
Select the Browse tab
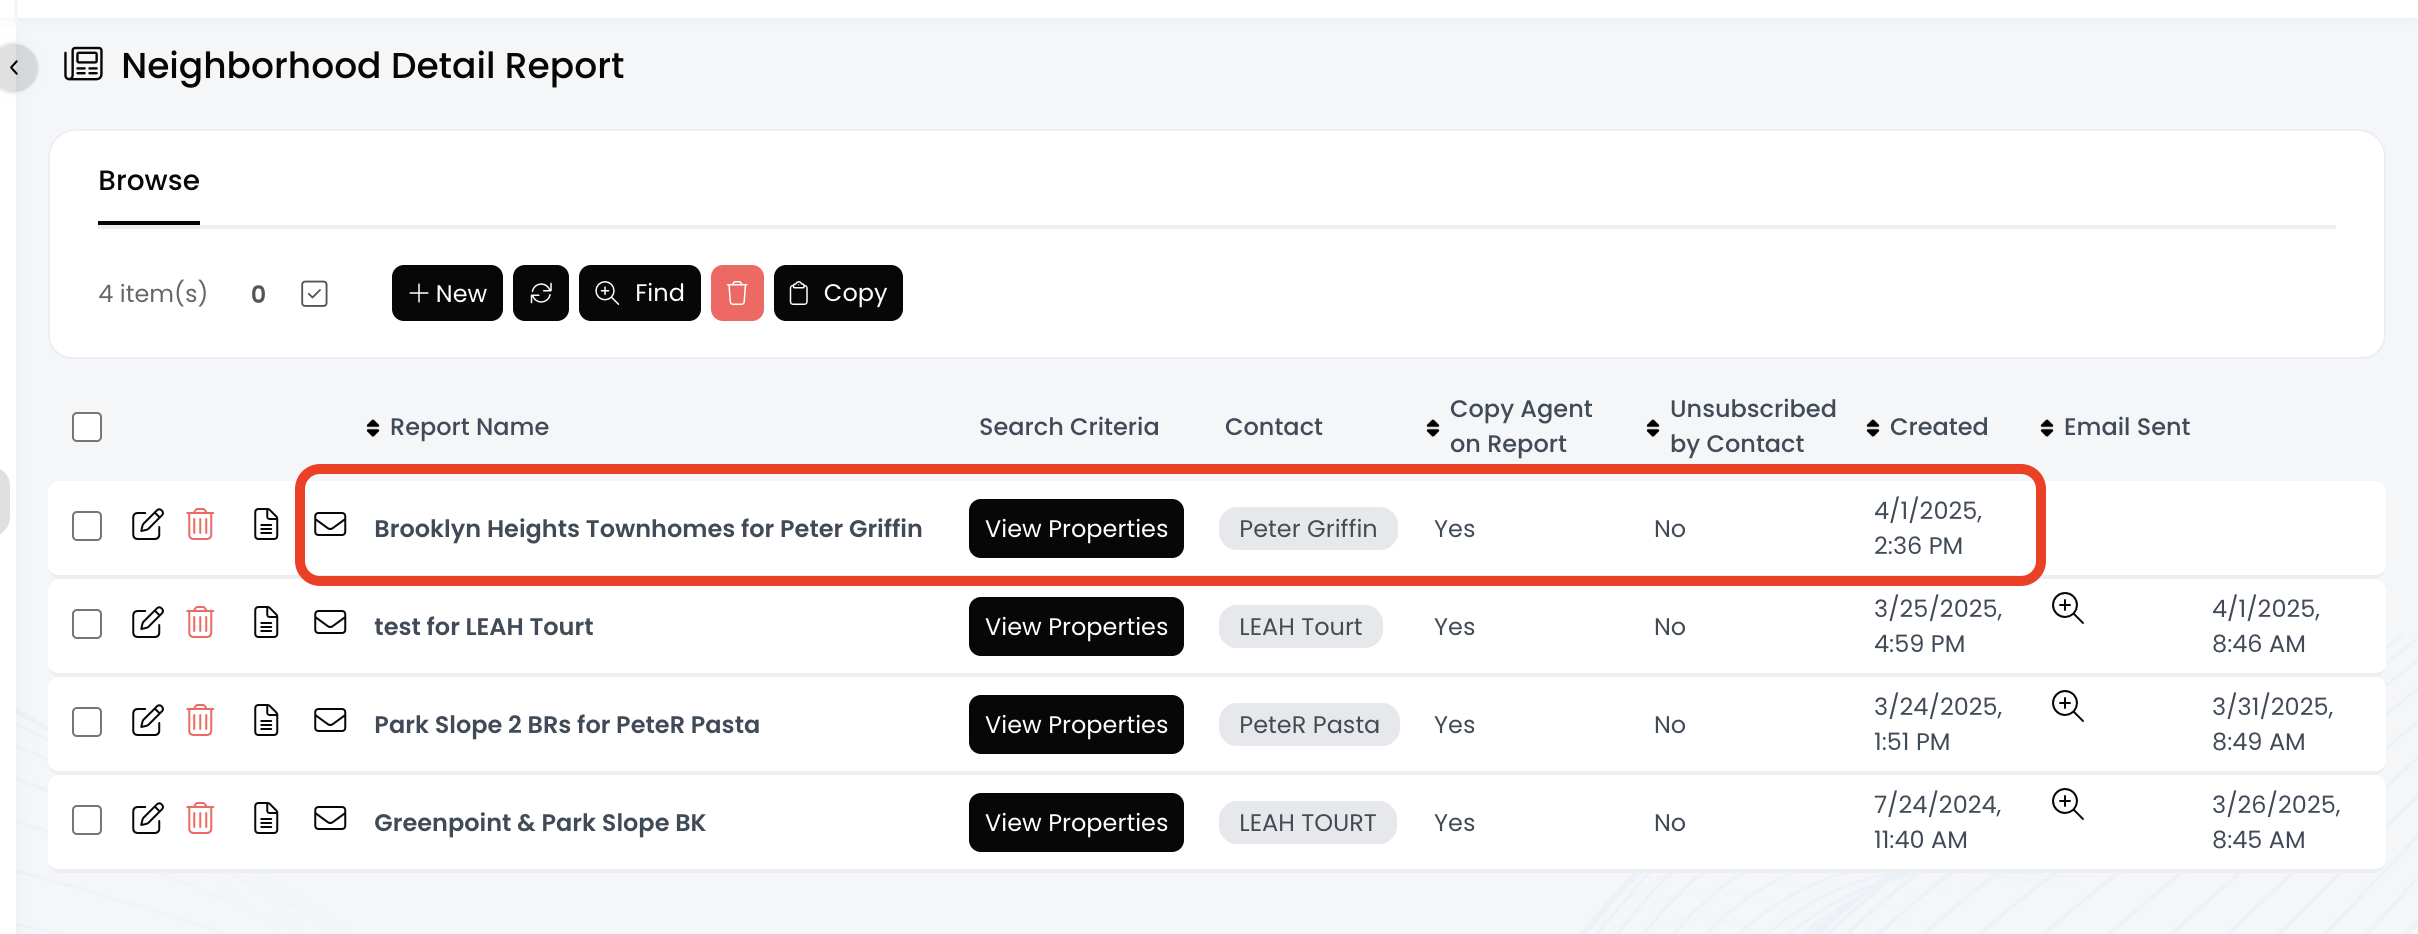pyautogui.click(x=149, y=181)
